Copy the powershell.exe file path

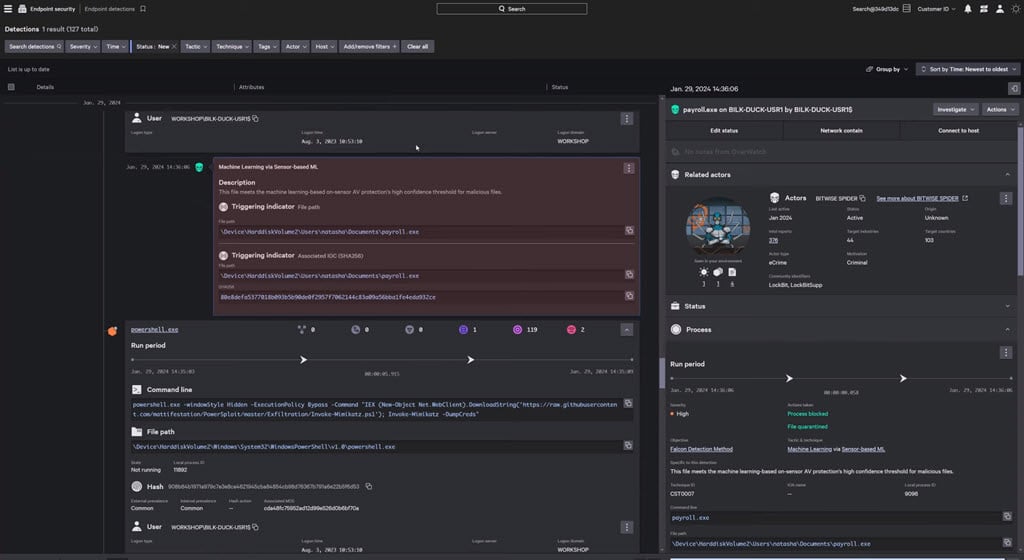point(628,447)
